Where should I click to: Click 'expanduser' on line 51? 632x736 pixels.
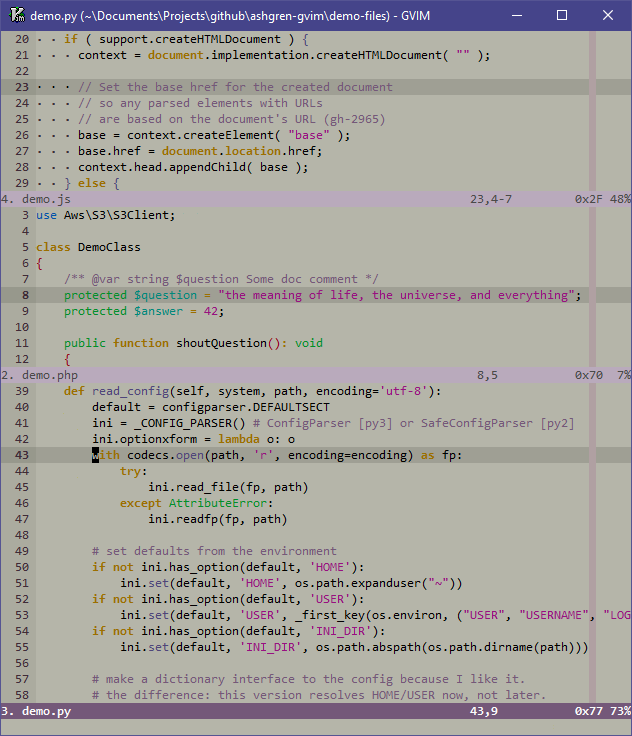386,583
